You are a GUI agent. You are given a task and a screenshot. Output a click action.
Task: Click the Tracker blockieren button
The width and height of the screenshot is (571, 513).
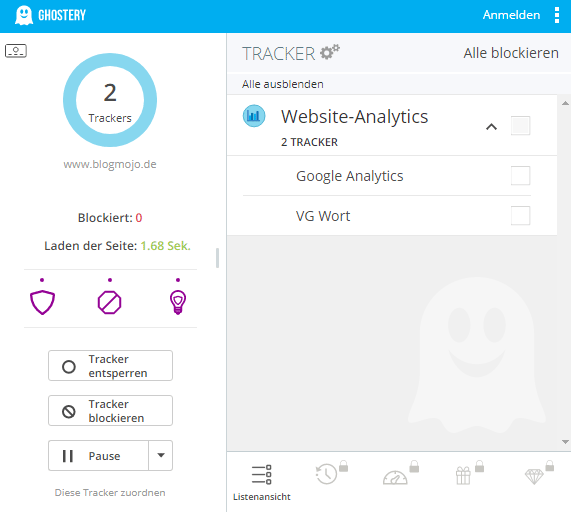pyautogui.click(x=110, y=411)
